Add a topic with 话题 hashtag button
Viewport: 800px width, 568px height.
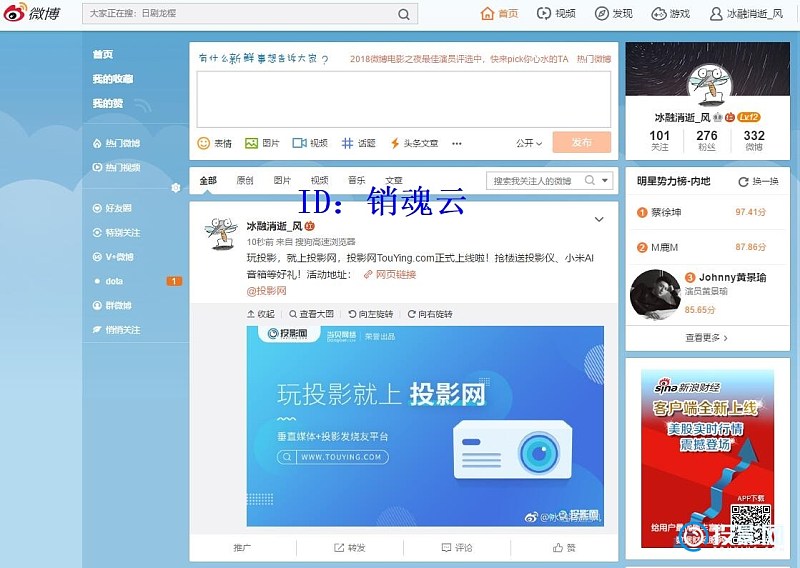tap(359, 143)
